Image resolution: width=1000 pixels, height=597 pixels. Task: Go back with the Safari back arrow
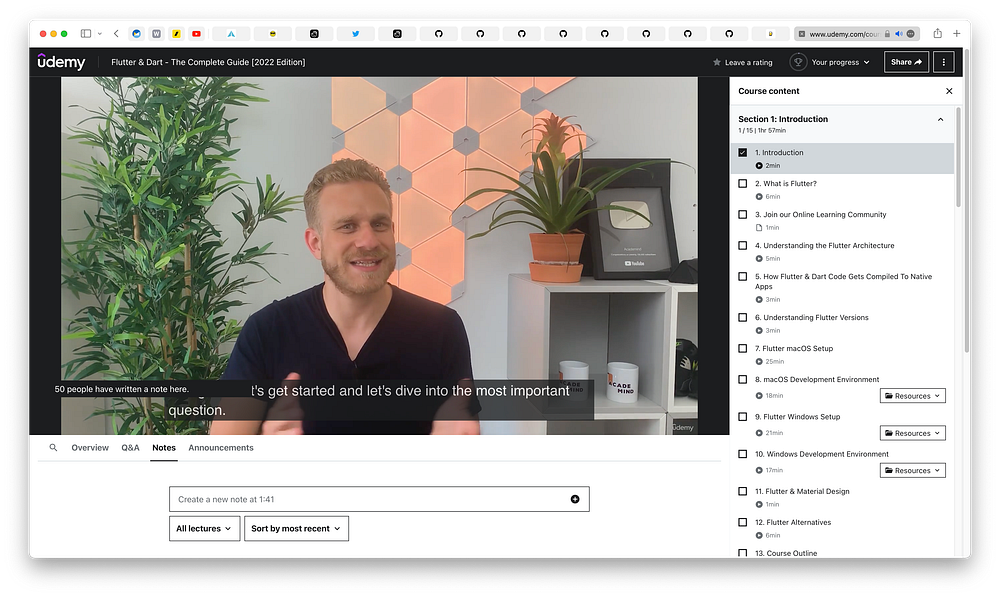click(116, 34)
